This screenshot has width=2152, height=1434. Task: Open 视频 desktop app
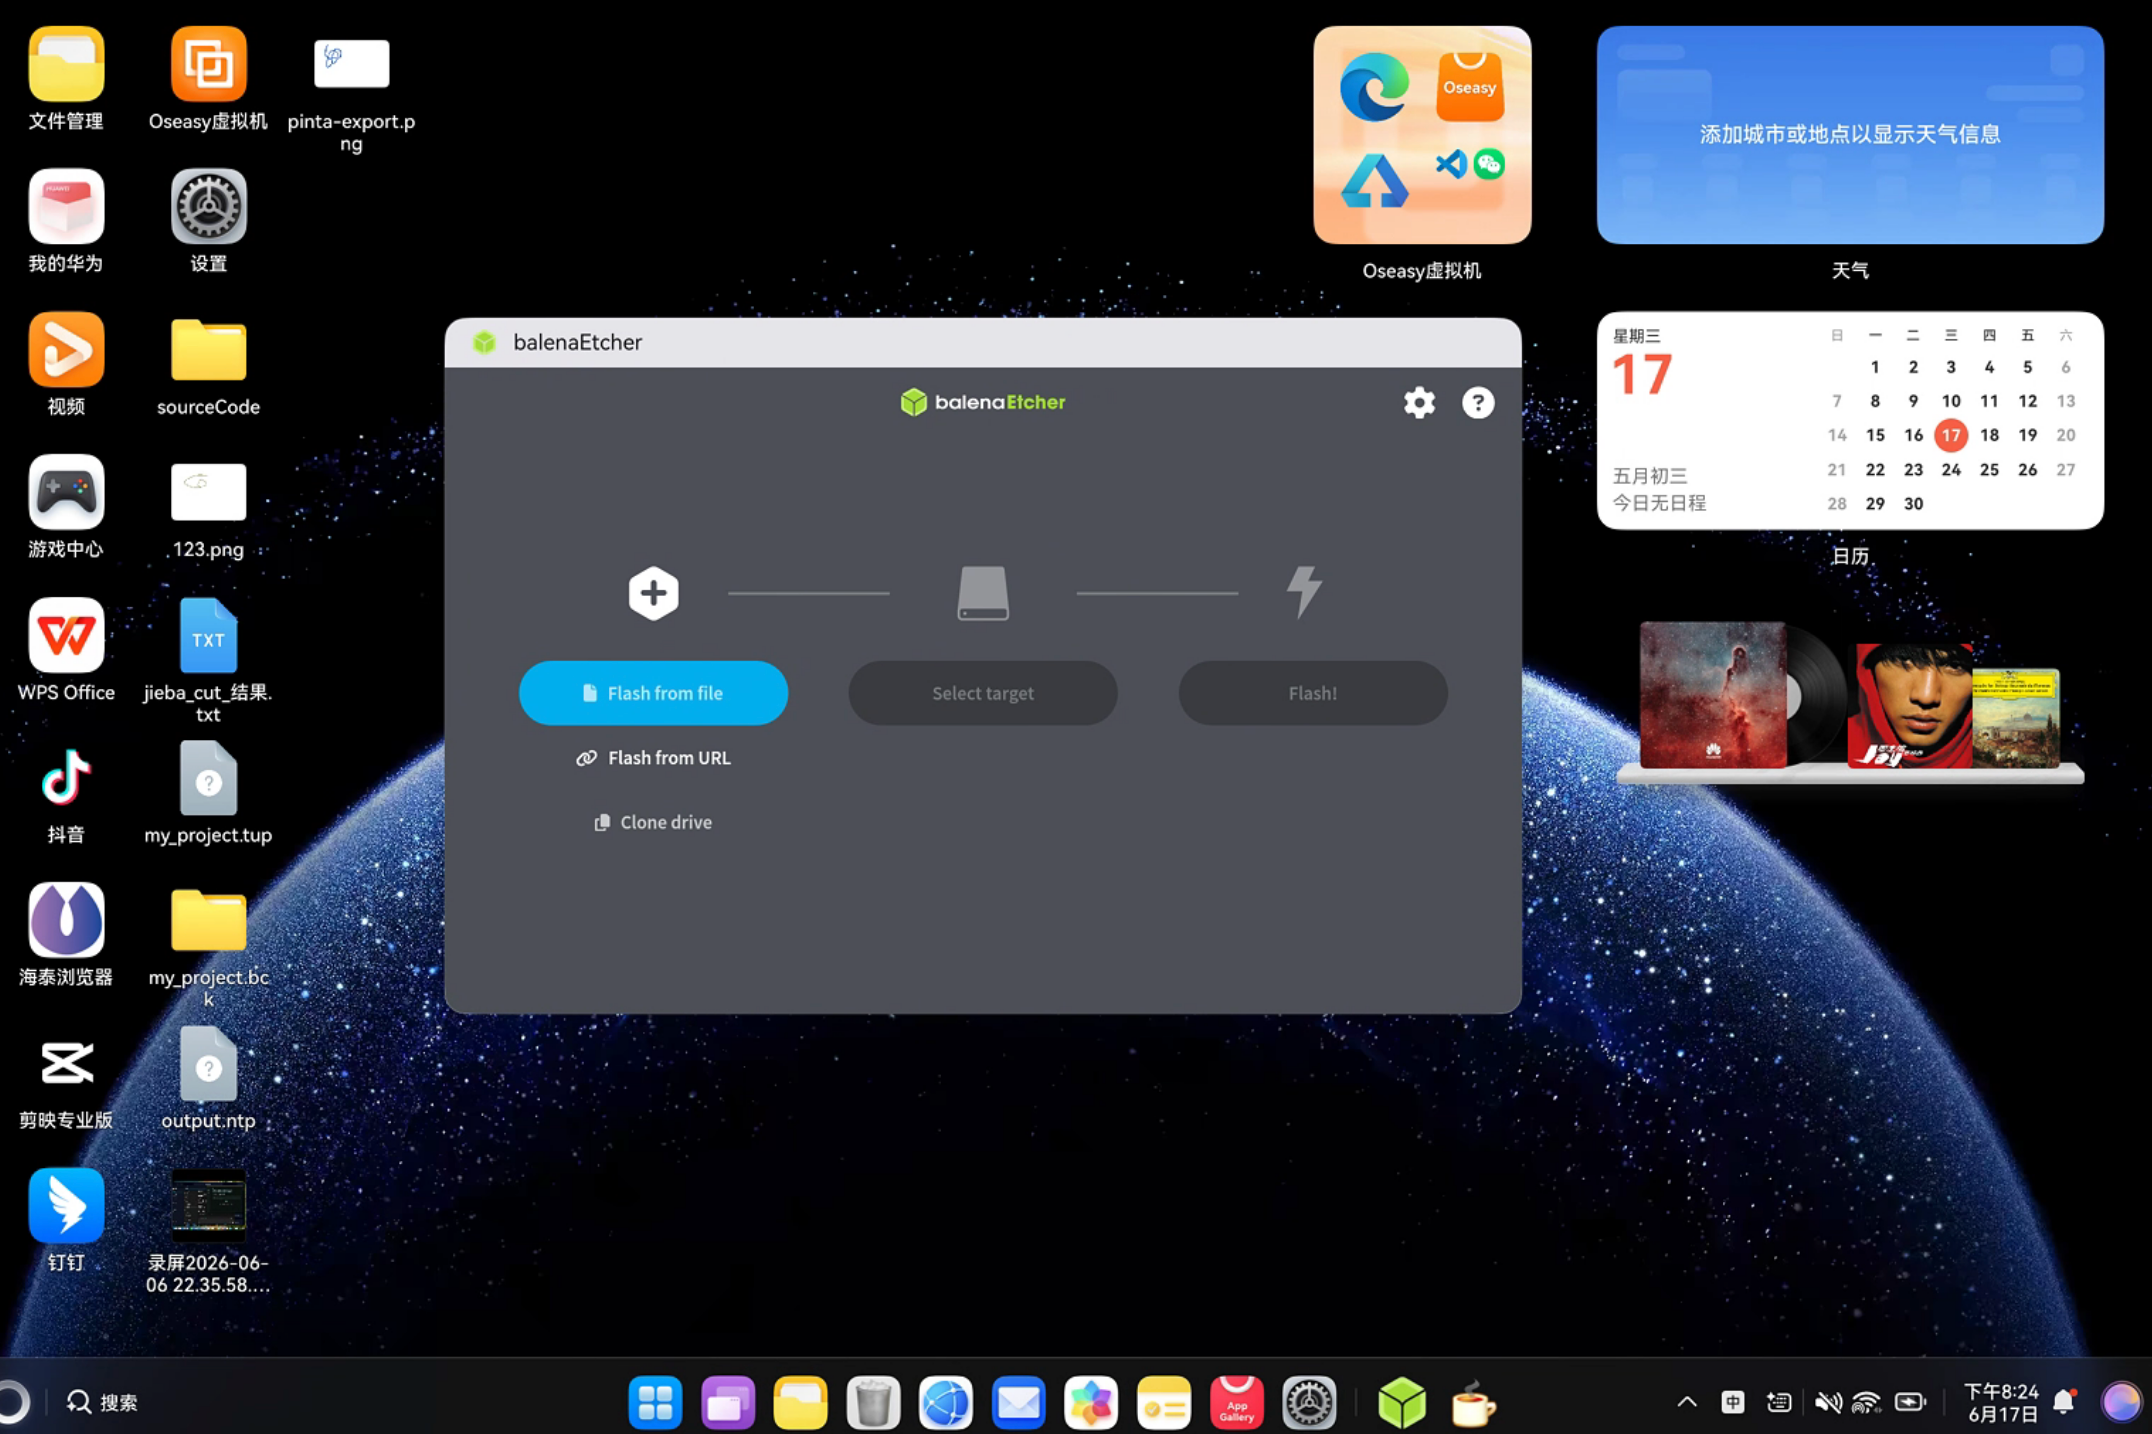point(66,365)
